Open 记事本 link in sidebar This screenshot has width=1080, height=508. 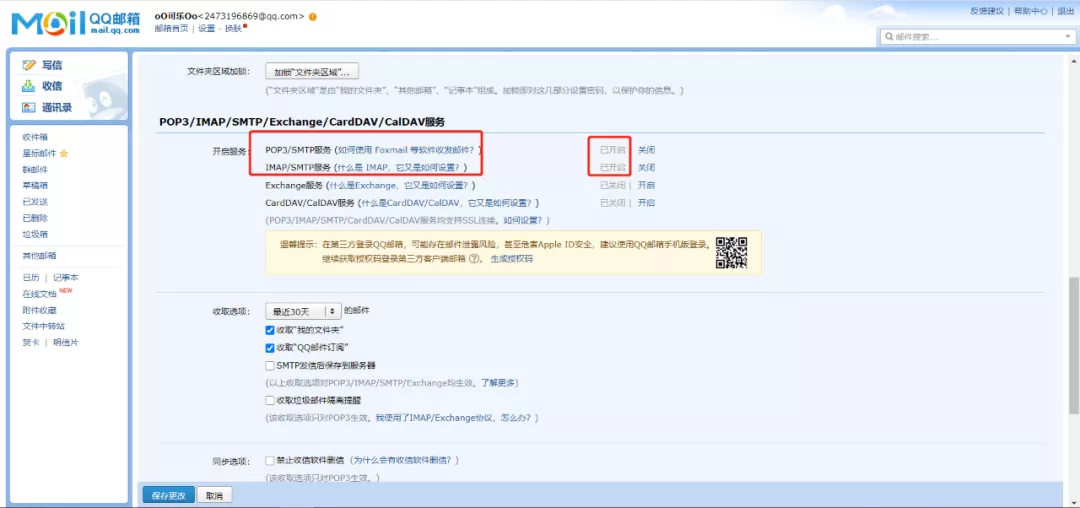pos(66,277)
